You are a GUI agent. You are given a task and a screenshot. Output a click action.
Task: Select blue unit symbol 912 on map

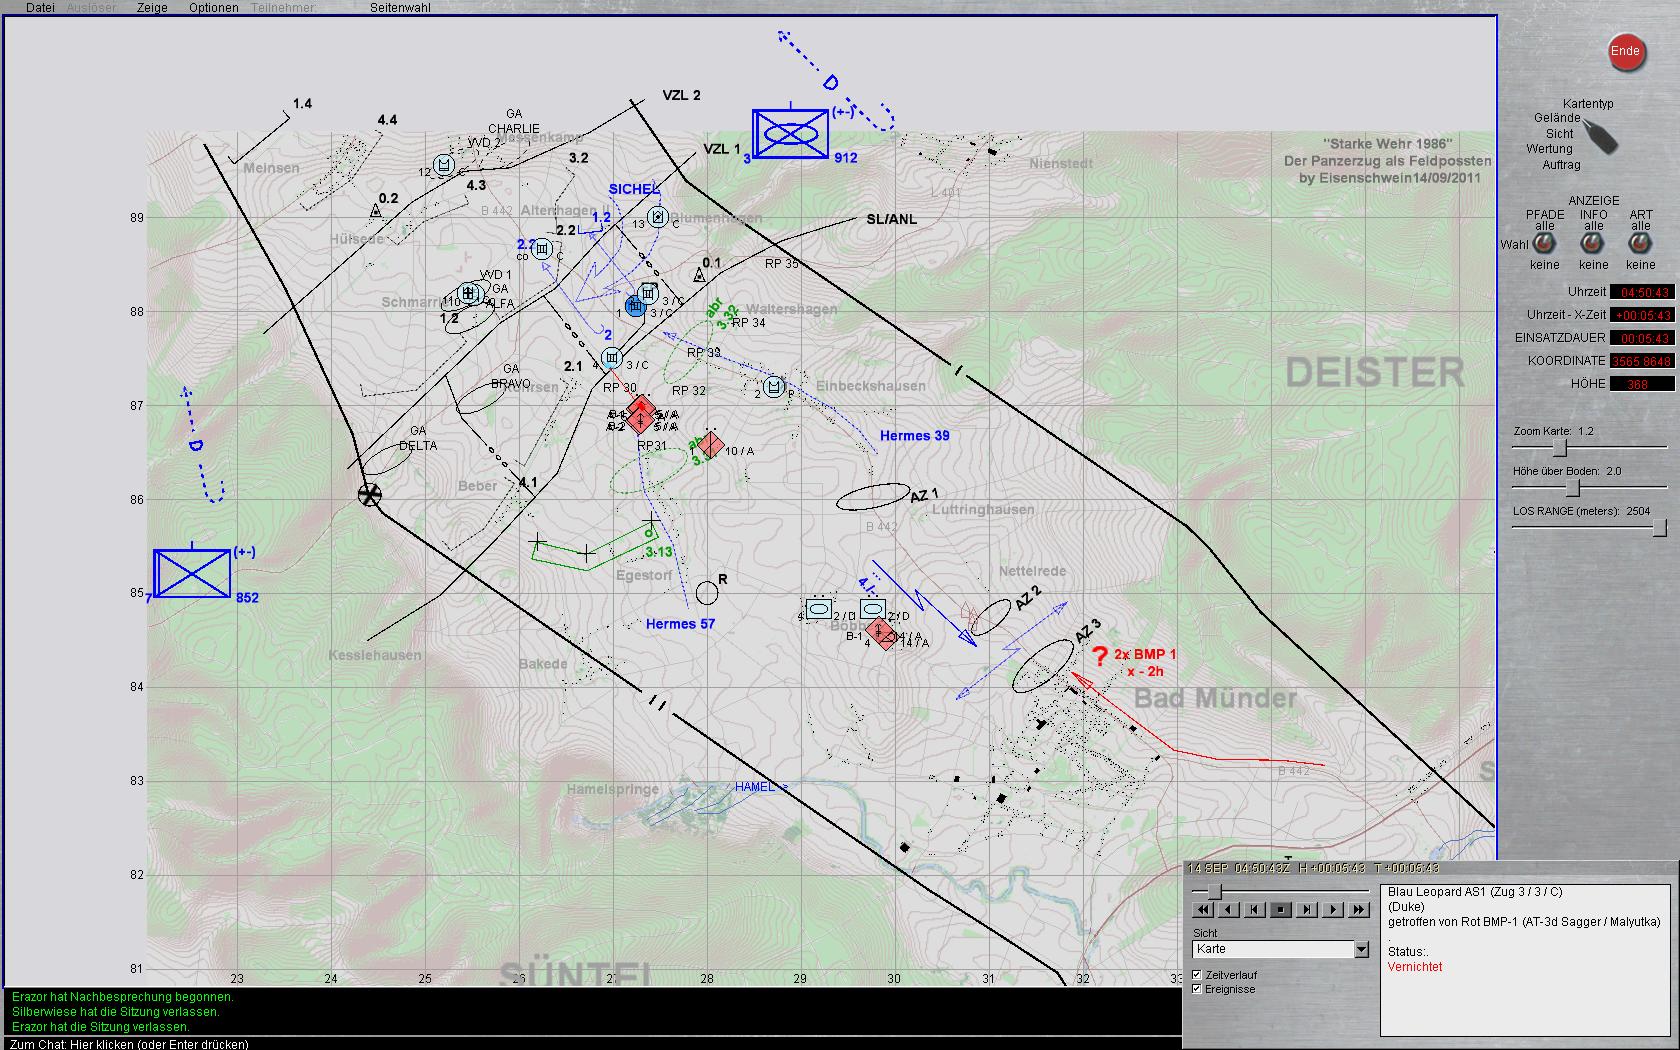(x=791, y=133)
